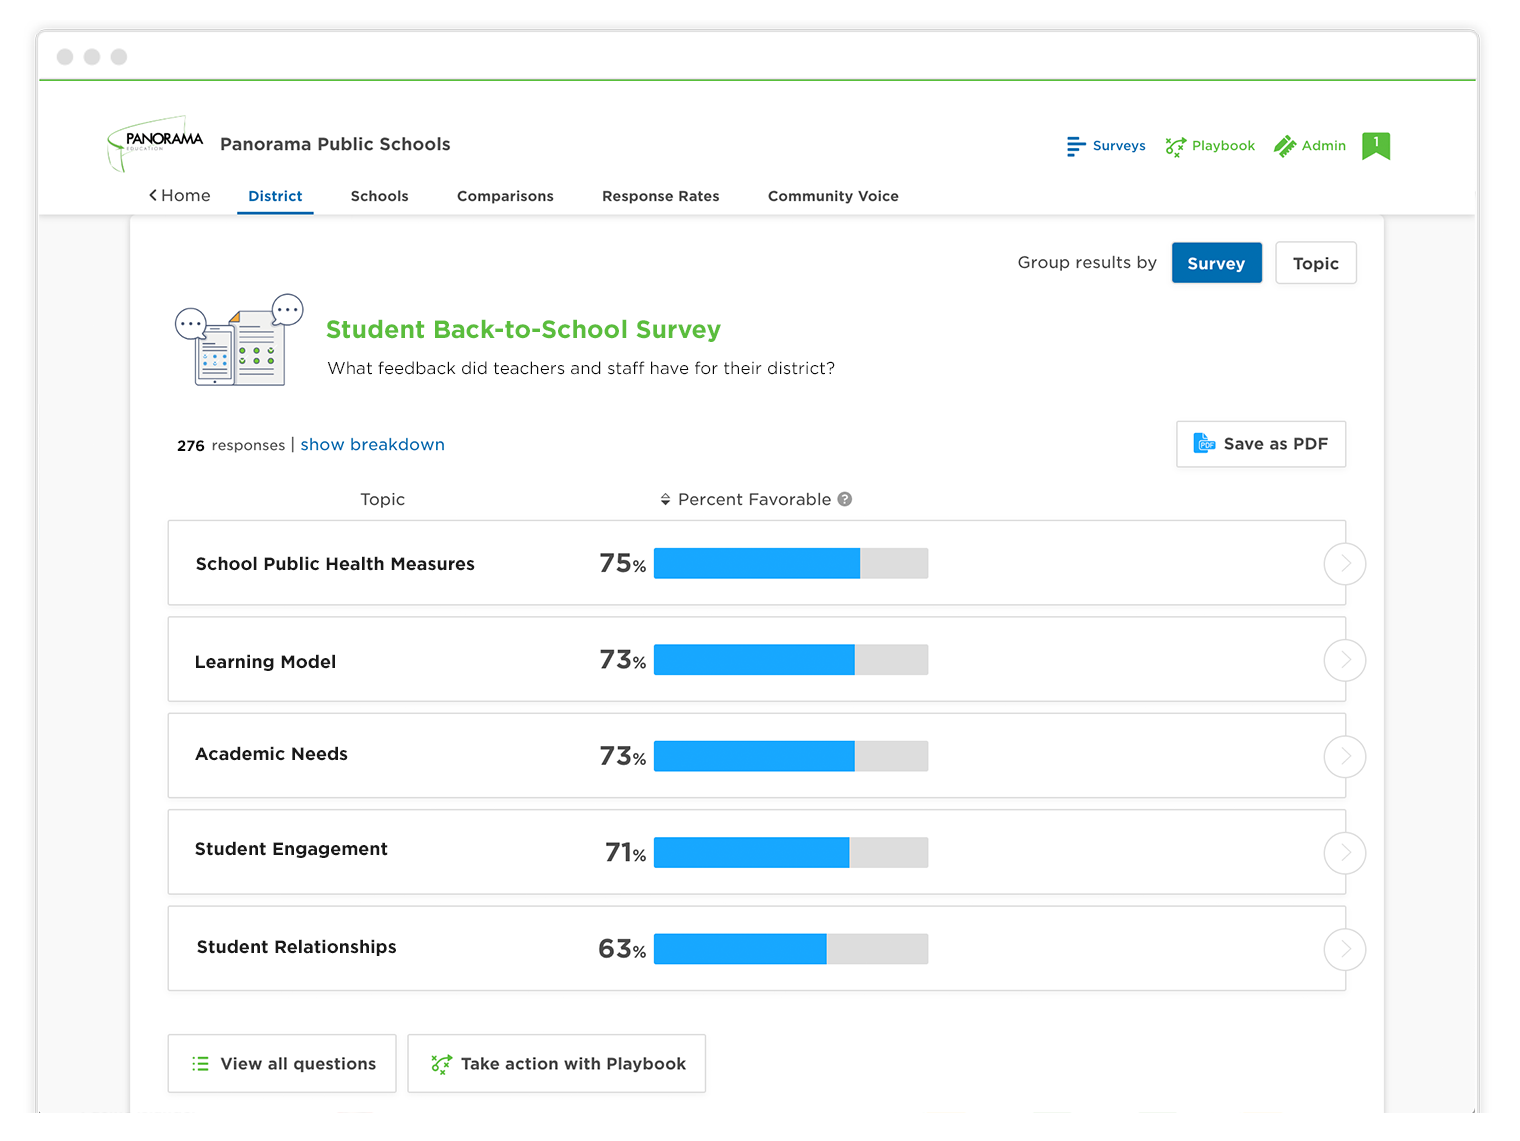Open the Learning Model topic chevron

[x=1344, y=660]
